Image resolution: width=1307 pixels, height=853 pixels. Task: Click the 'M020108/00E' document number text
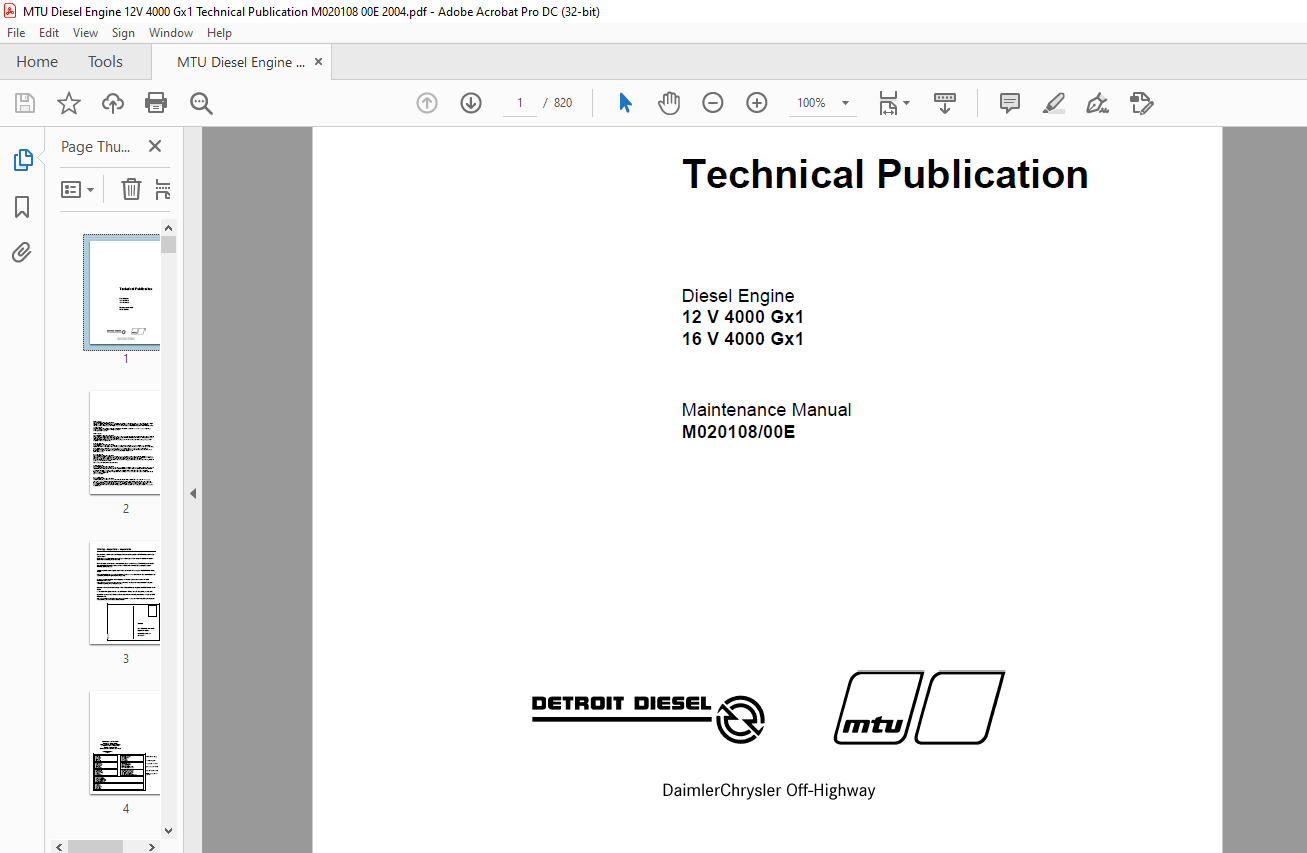click(x=738, y=432)
